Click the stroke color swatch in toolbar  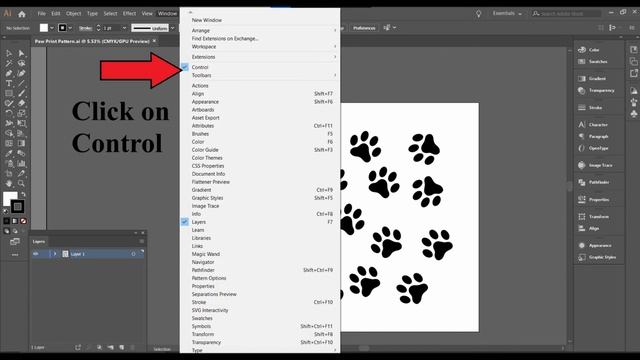point(17,207)
